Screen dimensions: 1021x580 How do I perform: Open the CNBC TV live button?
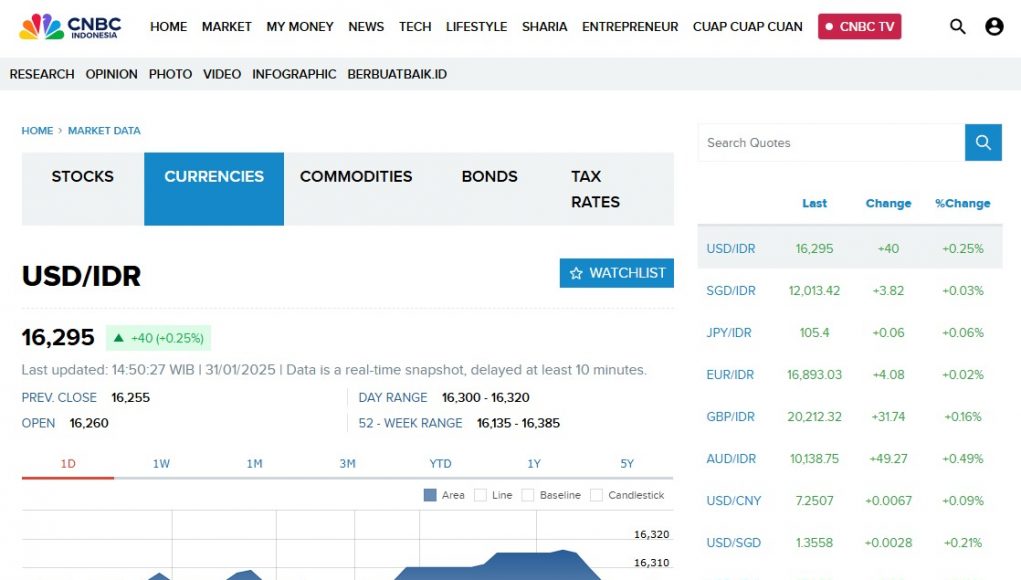tap(859, 27)
